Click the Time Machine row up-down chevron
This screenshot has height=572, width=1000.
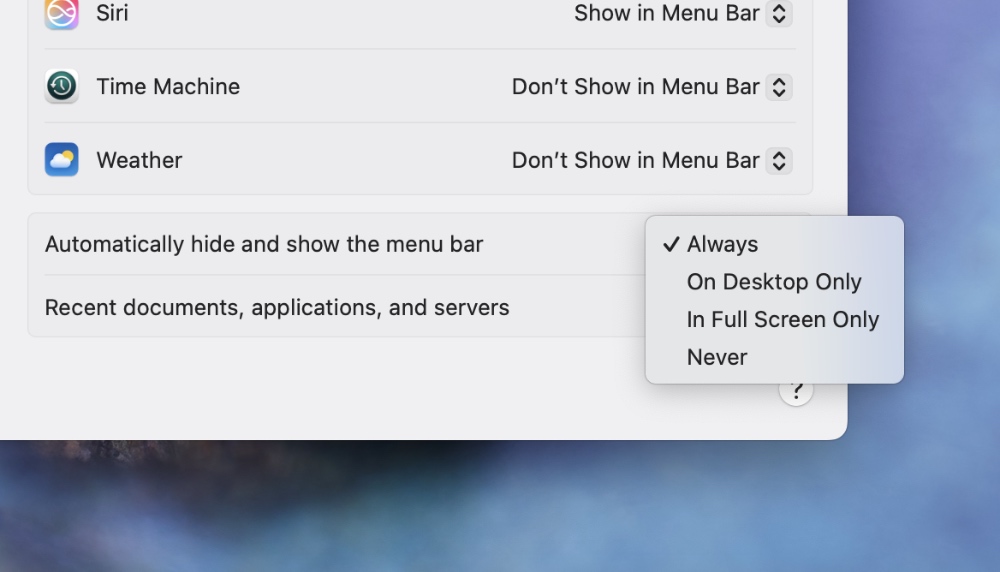click(779, 87)
